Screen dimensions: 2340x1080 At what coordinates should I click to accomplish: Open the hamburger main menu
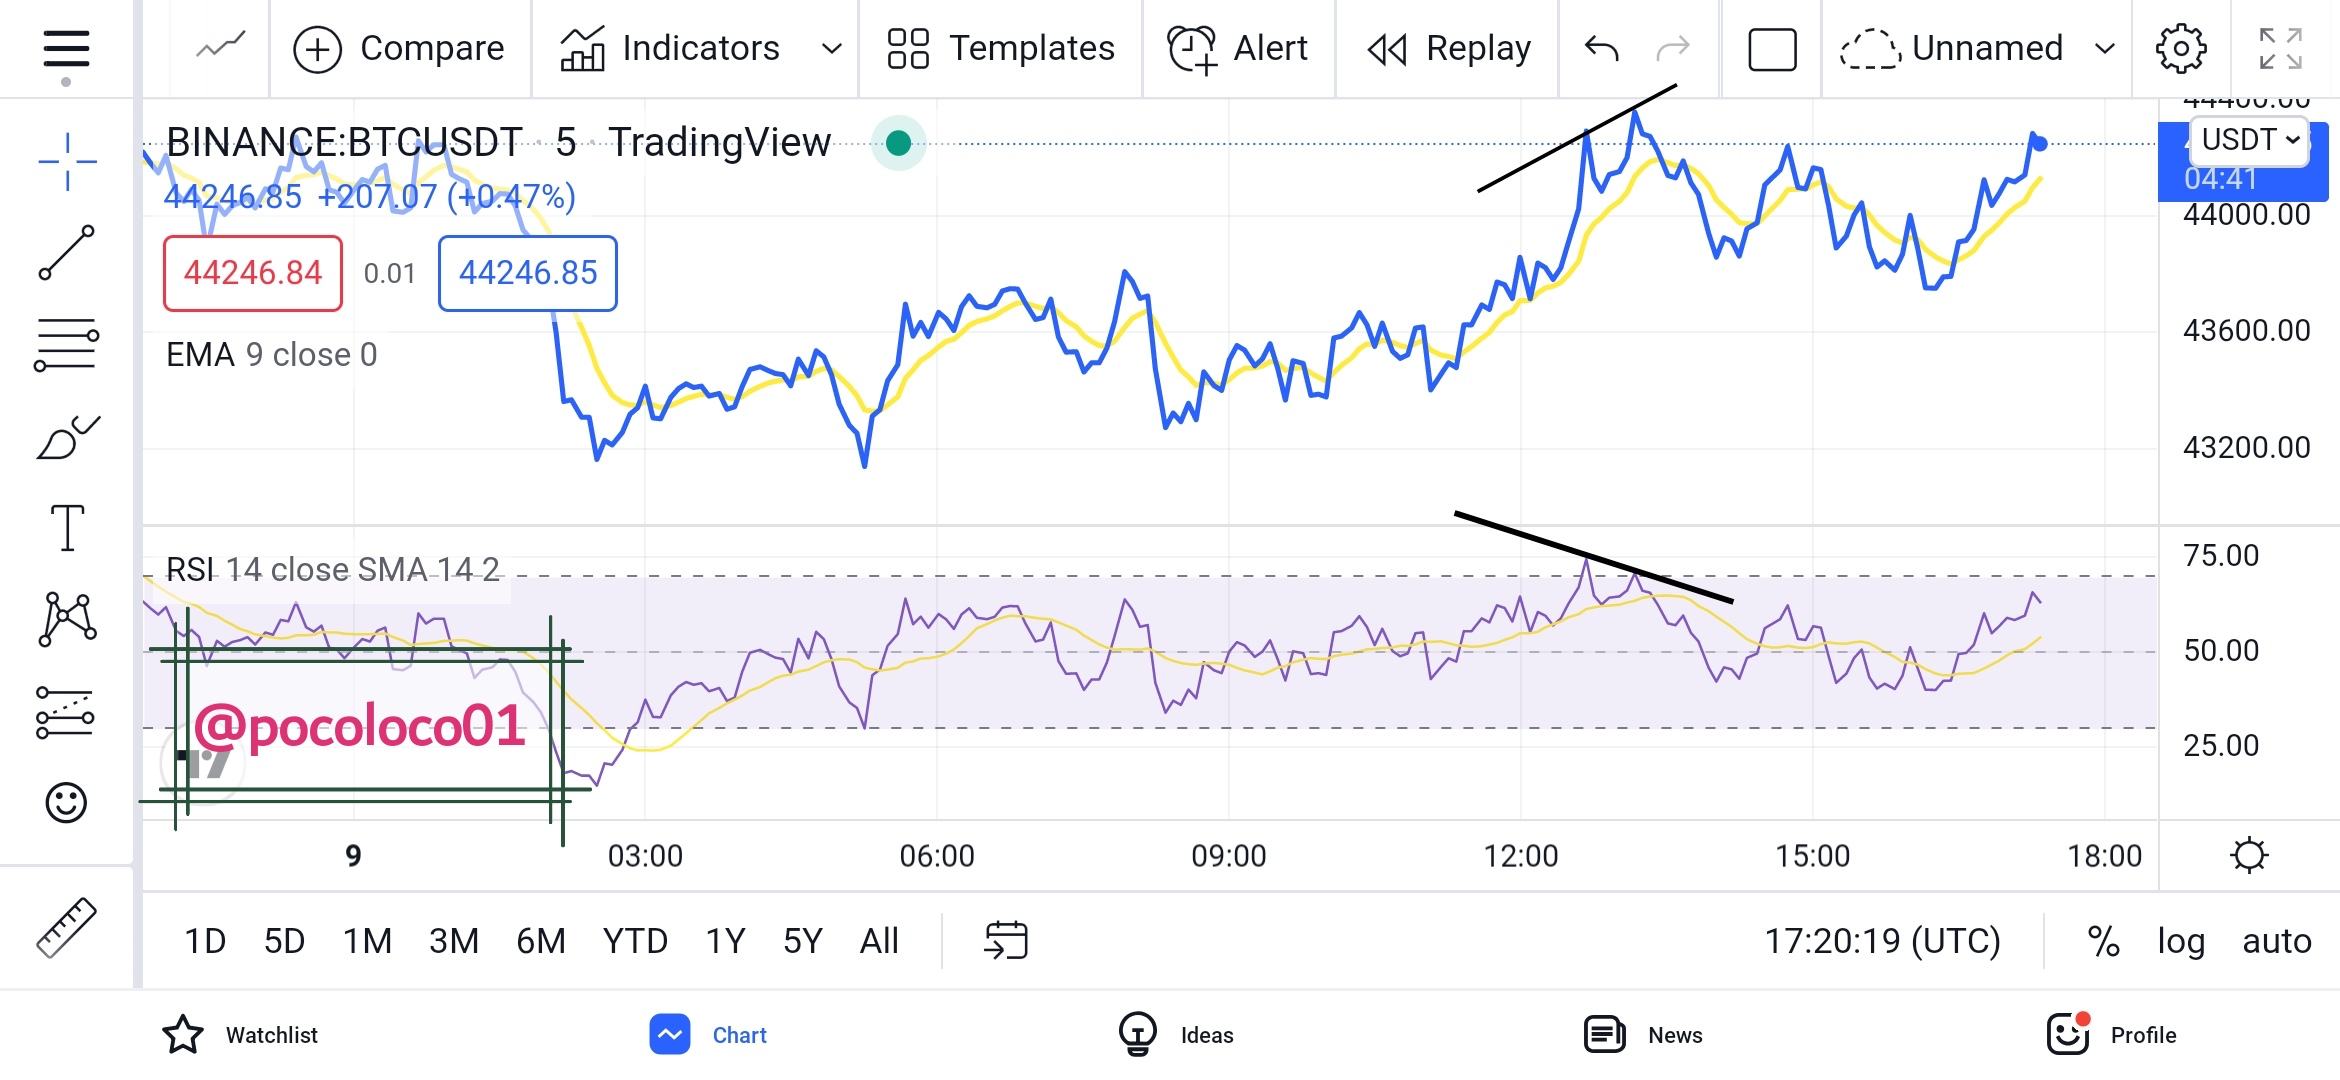tap(66, 50)
